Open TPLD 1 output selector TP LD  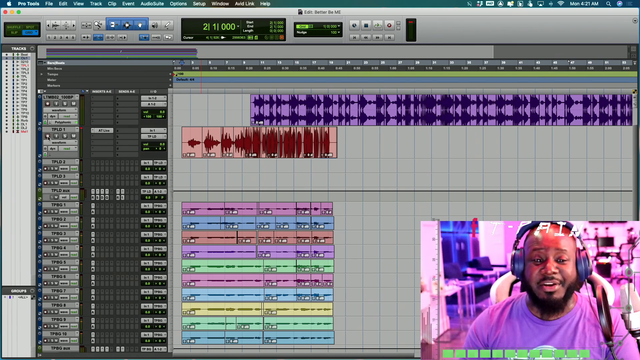coord(153,136)
